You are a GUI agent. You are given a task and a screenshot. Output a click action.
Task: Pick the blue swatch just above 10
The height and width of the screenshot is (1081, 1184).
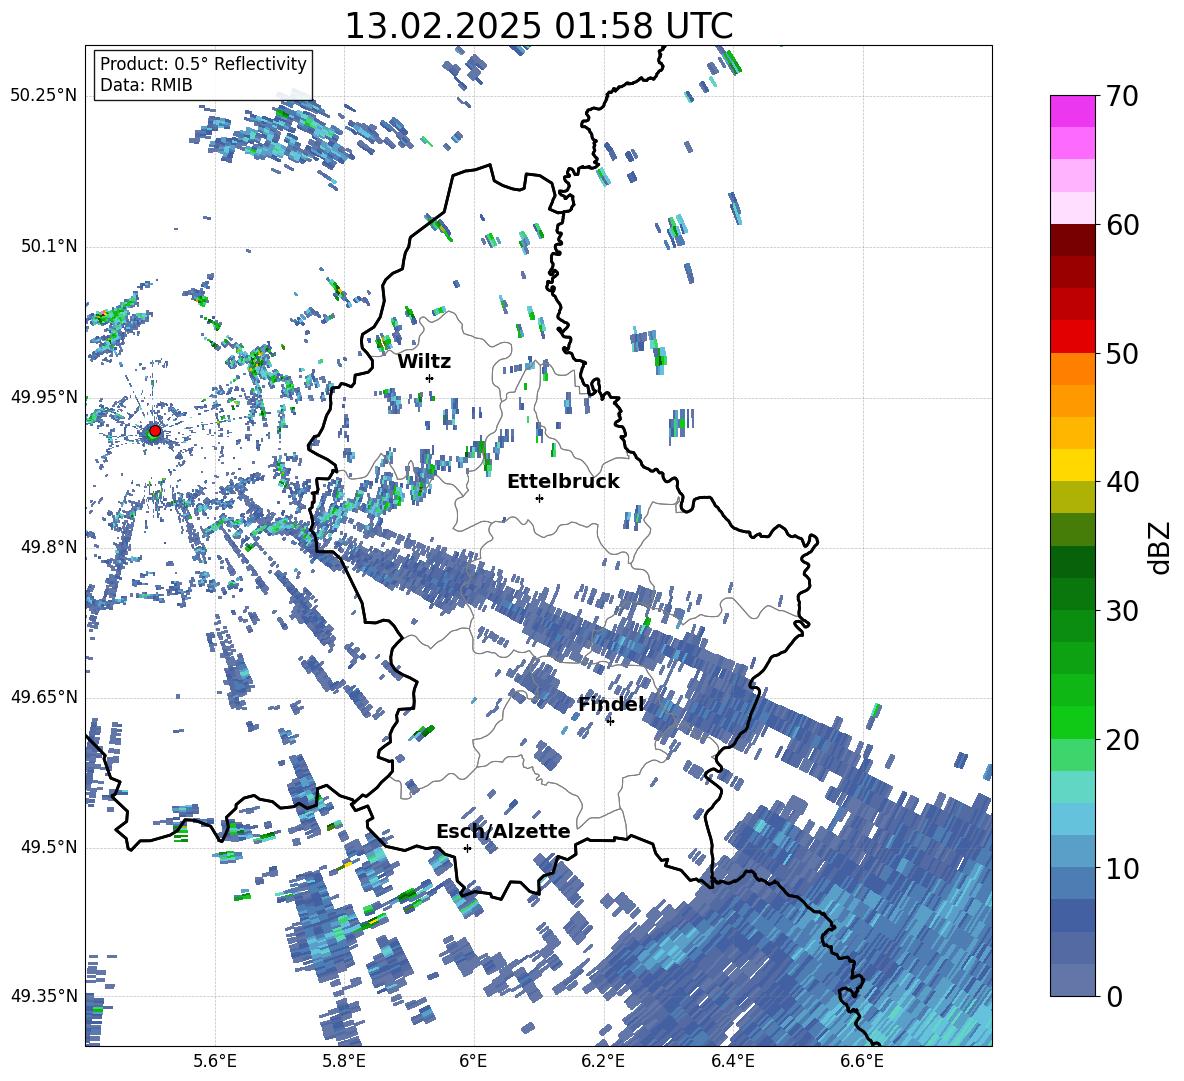coord(1072,851)
